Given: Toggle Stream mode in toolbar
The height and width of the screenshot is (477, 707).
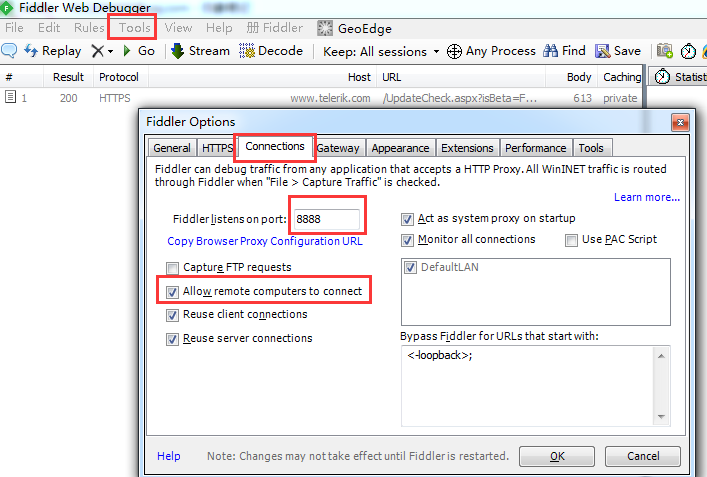Looking at the screenshot, I should (201, 51).
